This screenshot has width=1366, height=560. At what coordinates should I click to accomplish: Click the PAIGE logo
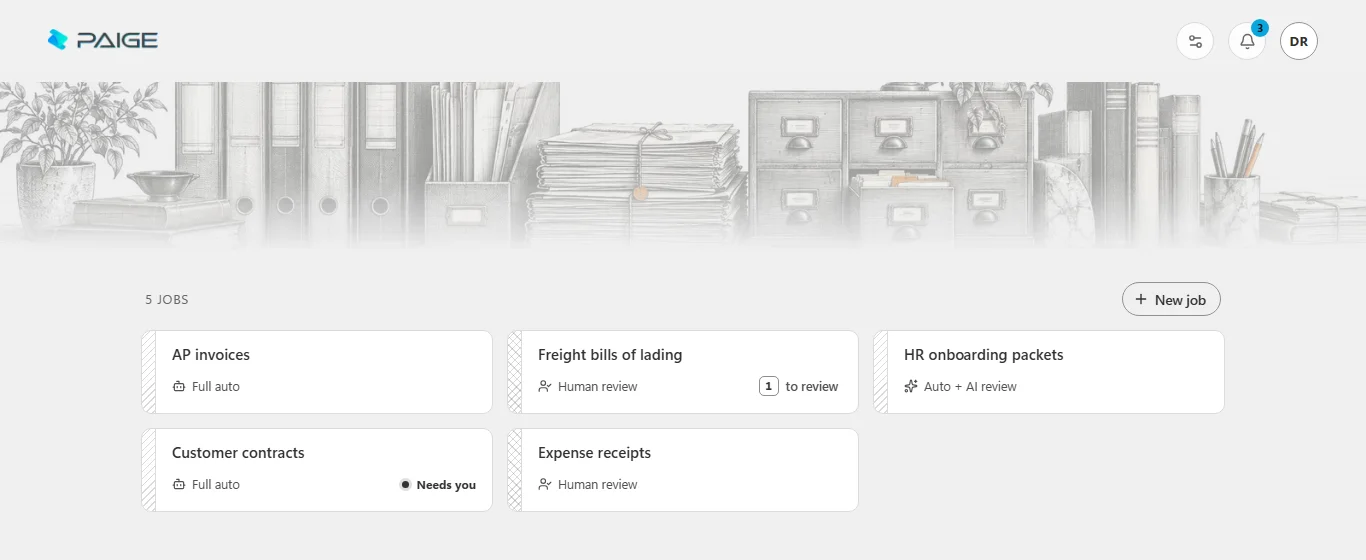coord(103,40)
